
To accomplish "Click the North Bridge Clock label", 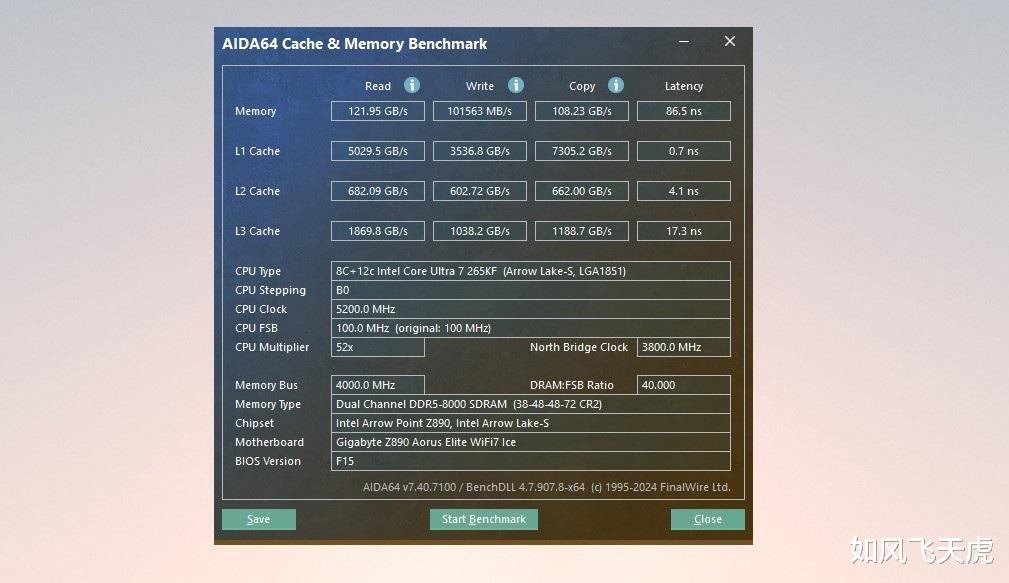I will click(x=579, y=347).
